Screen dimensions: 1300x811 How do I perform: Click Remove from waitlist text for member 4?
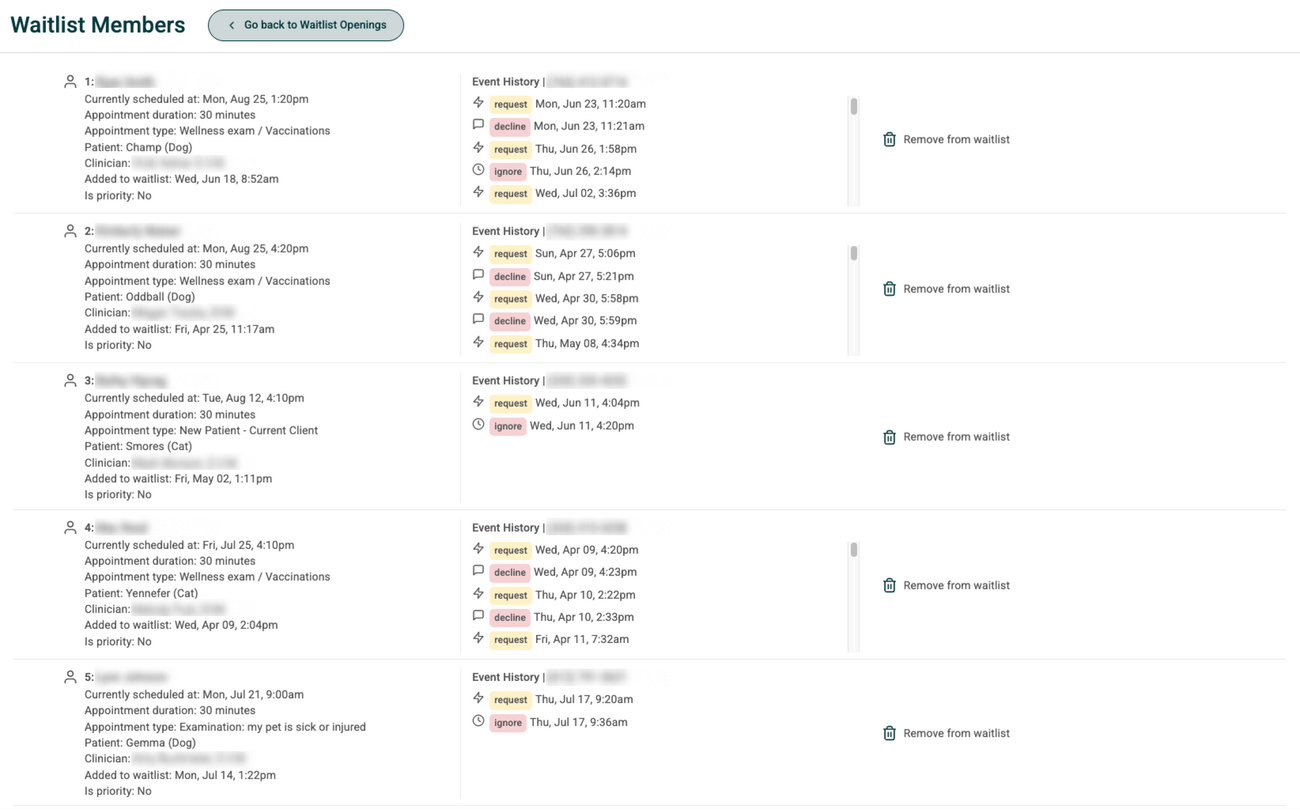click(956, 586)
